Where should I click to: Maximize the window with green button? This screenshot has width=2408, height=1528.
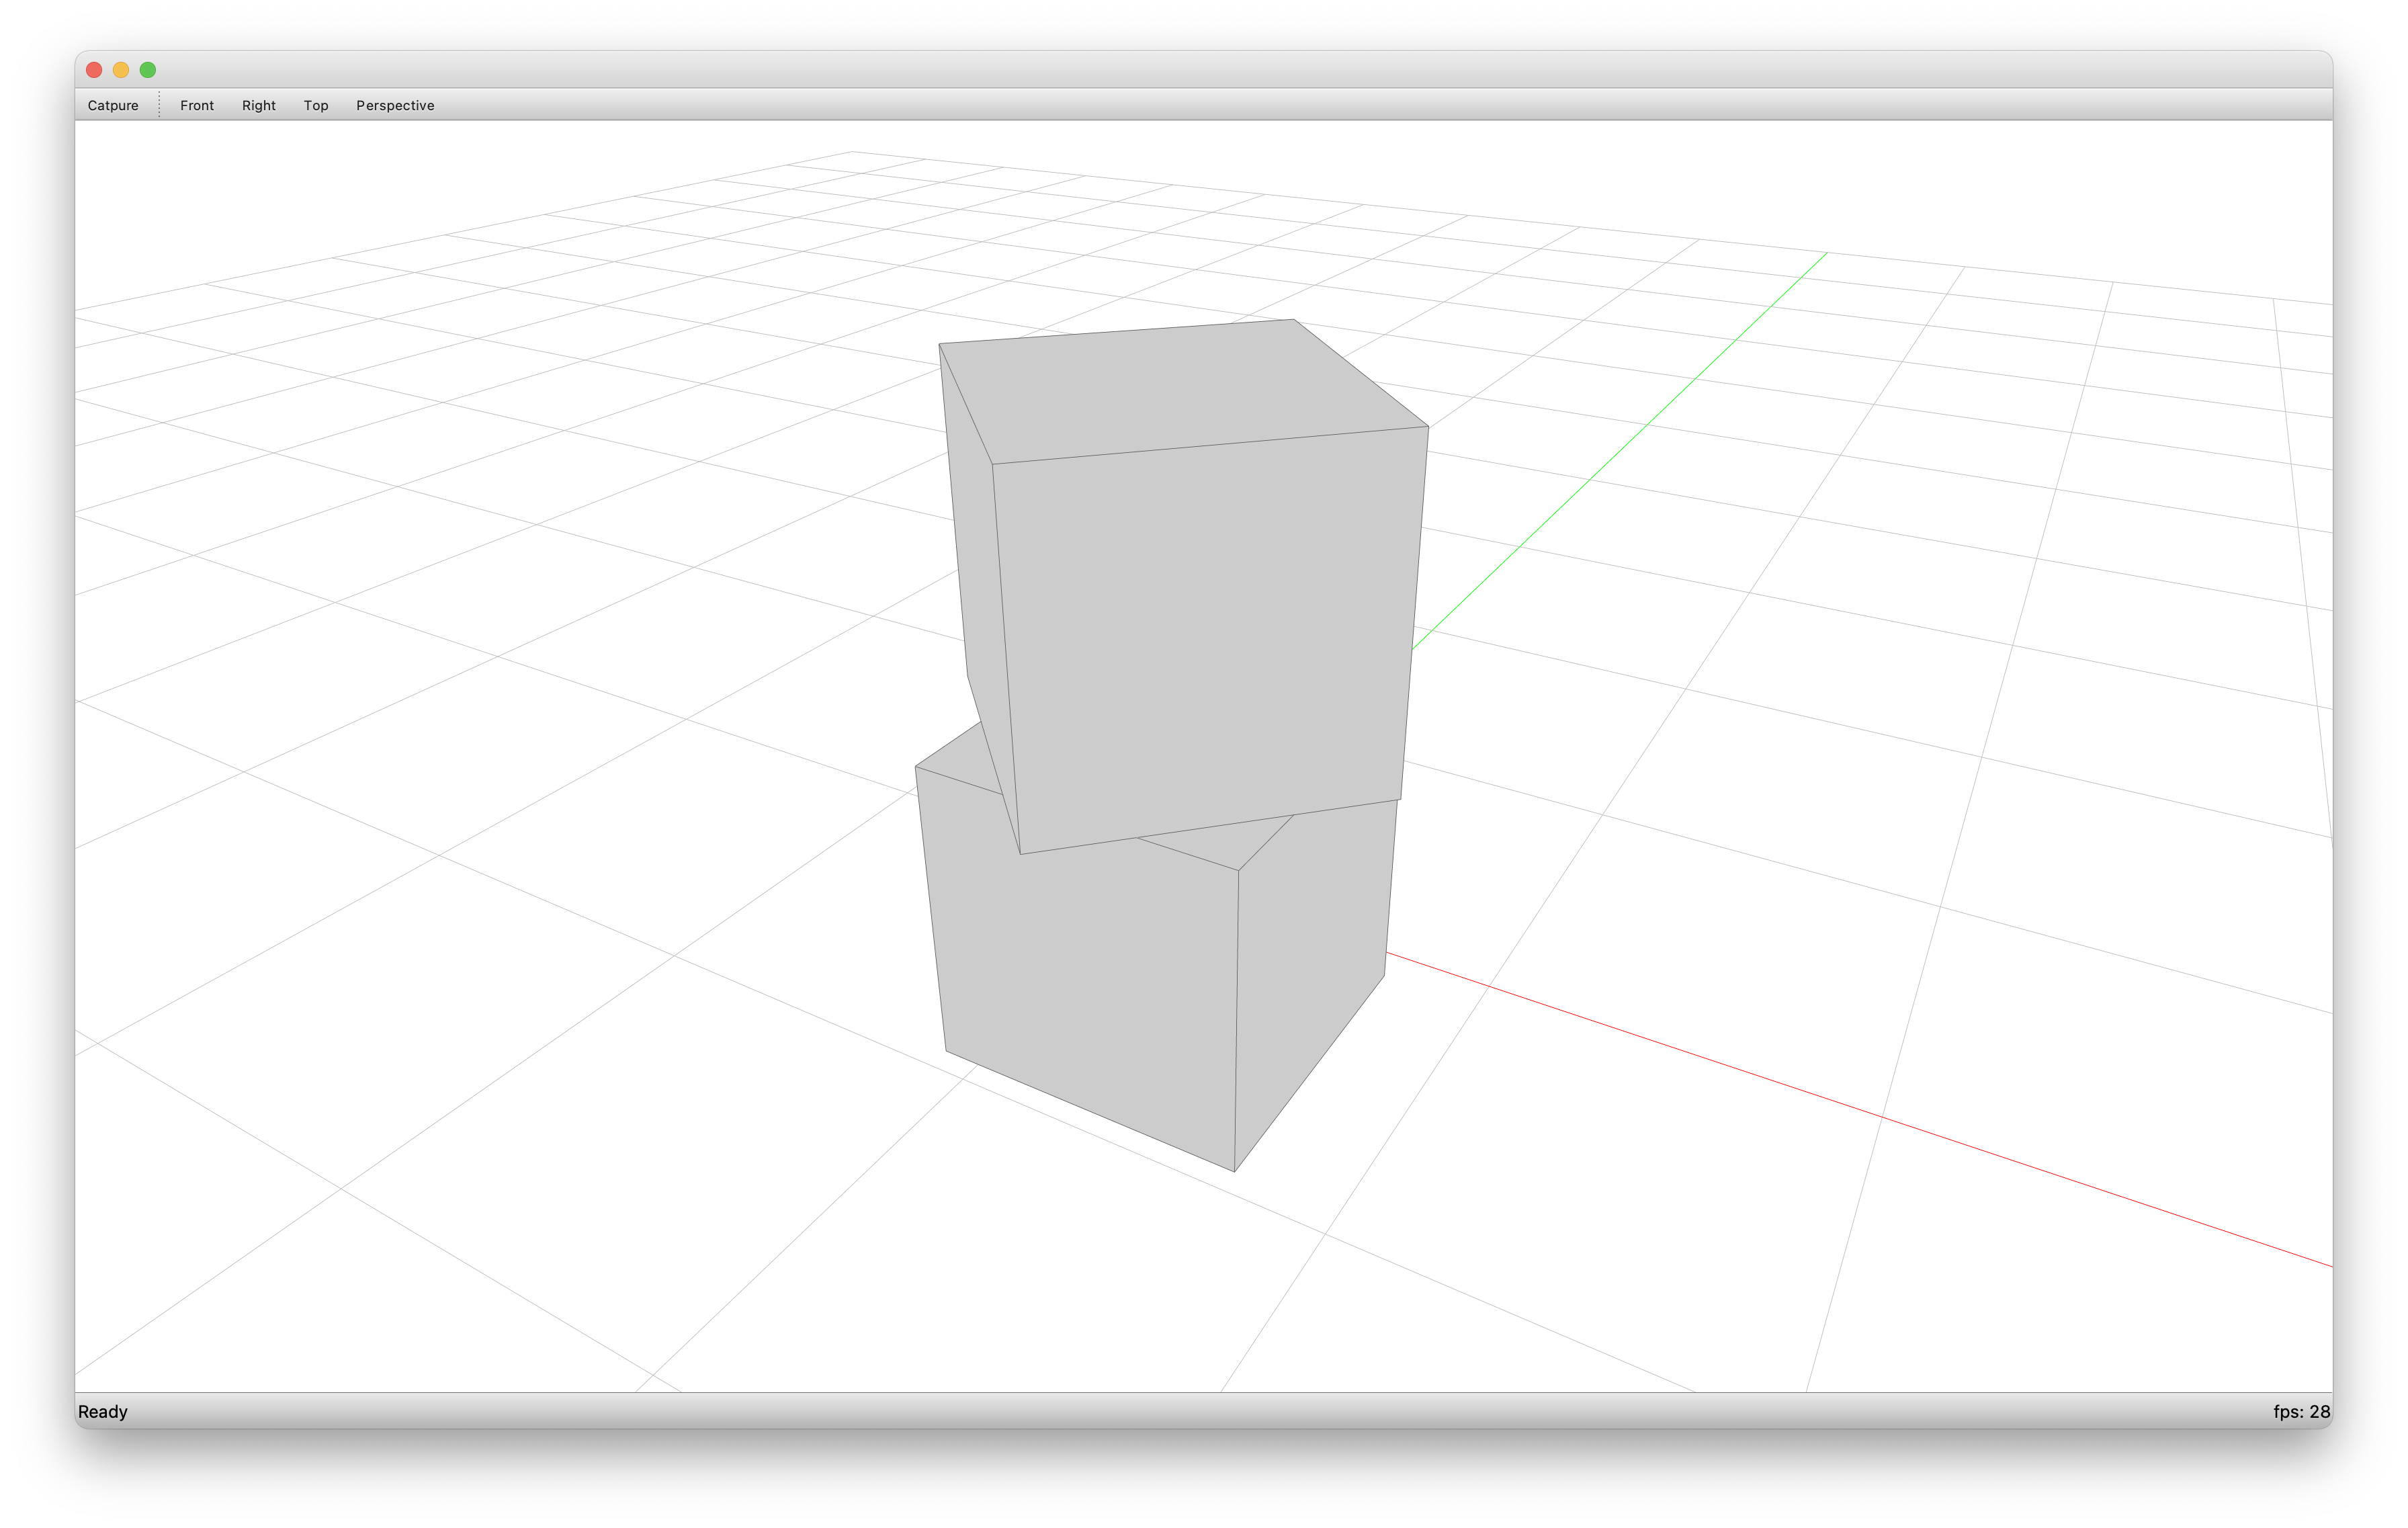pyautogui.click(x=148, y=69)
